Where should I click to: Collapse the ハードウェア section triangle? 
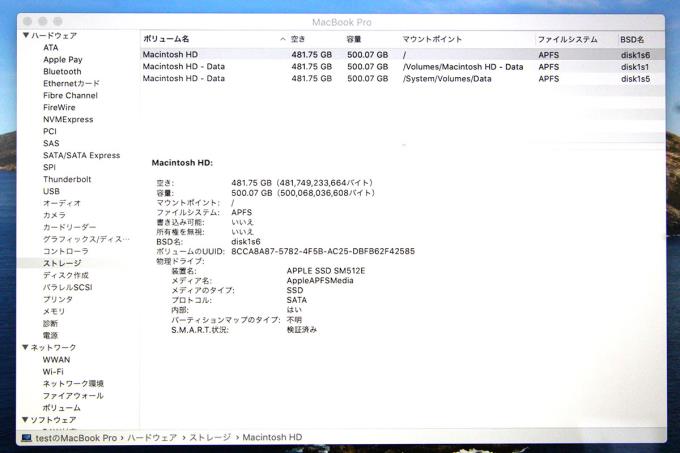[x=26, y=36]
